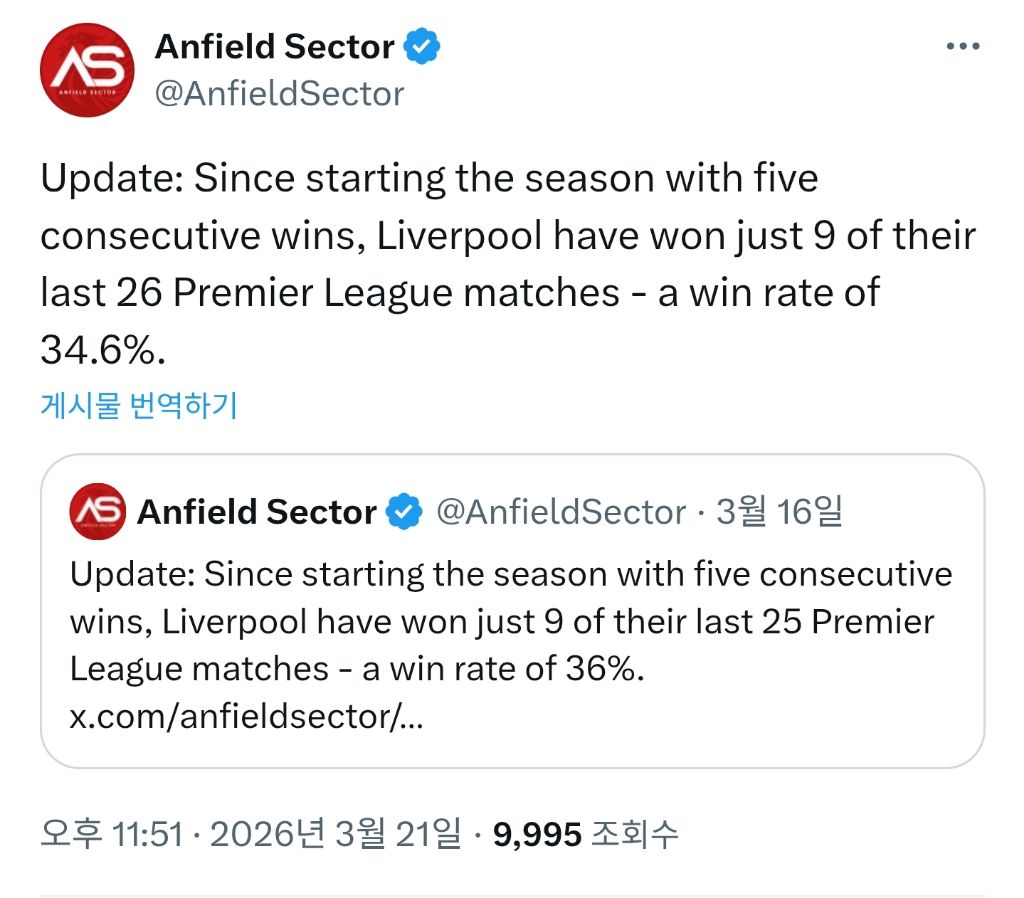The width and height of the screenshot is (1024, 898).
Task: Open the three-dot more options menu
Action: coord(962,46)
